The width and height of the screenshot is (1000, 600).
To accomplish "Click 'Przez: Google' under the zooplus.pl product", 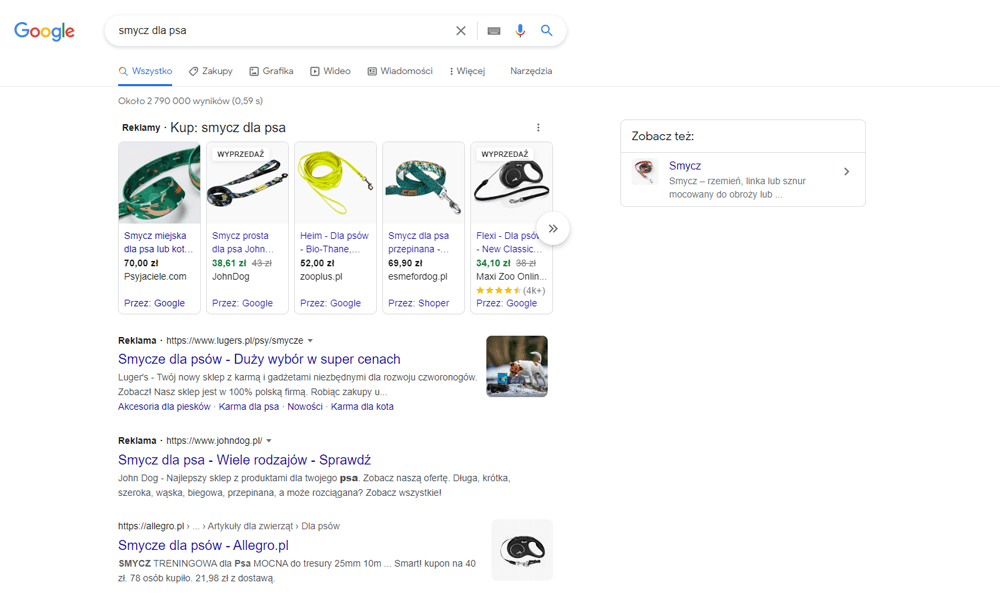I will point(330,304).
